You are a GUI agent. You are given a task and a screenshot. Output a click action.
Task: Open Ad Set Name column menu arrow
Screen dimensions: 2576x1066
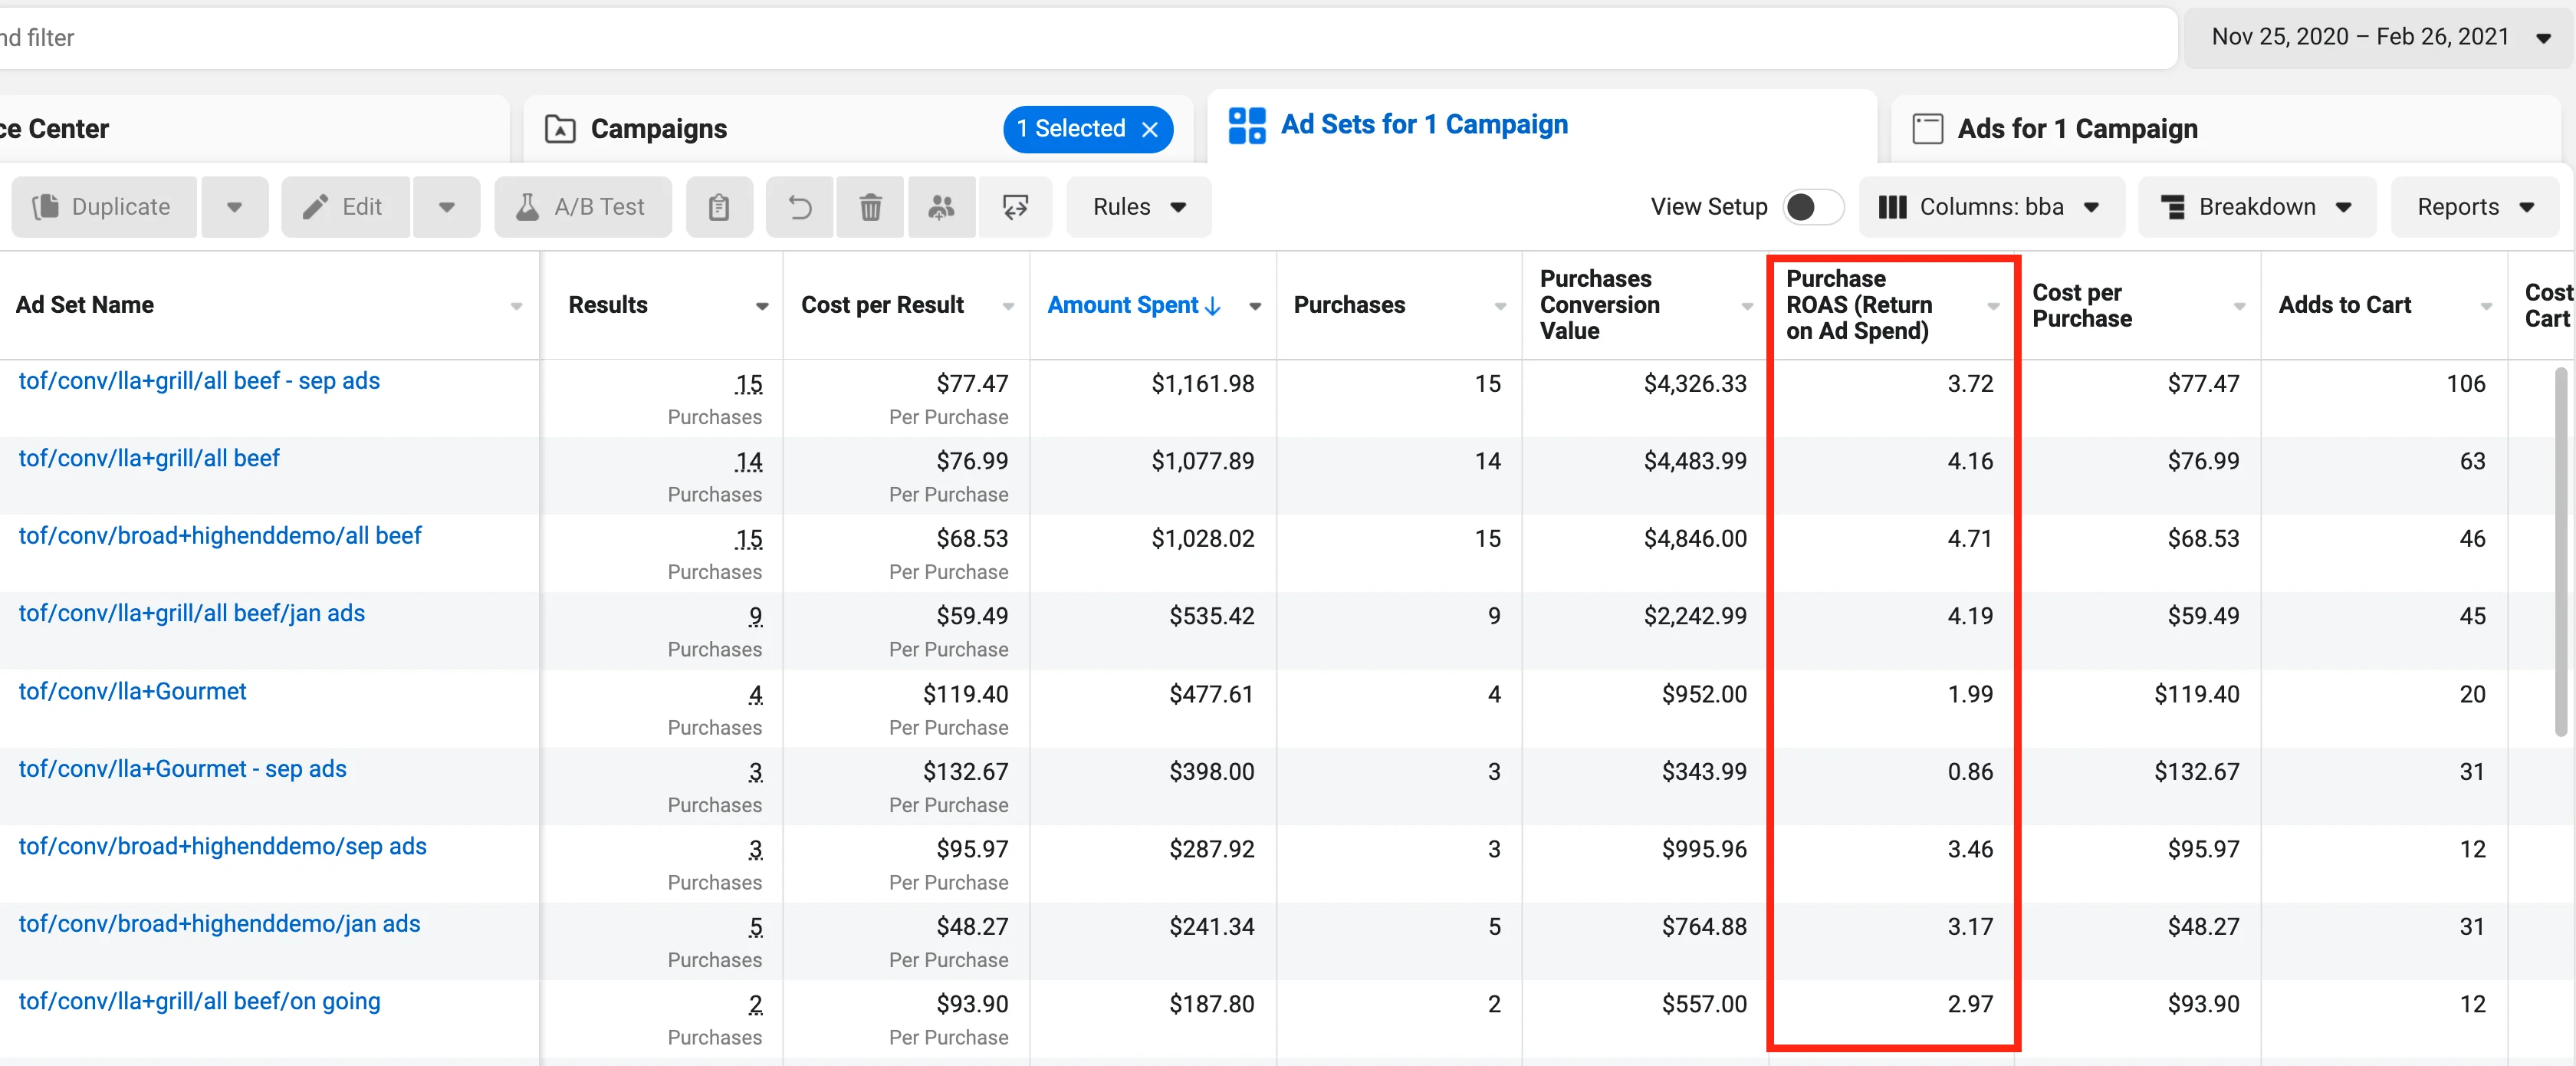pyautogui.click(x=516, y=306)
